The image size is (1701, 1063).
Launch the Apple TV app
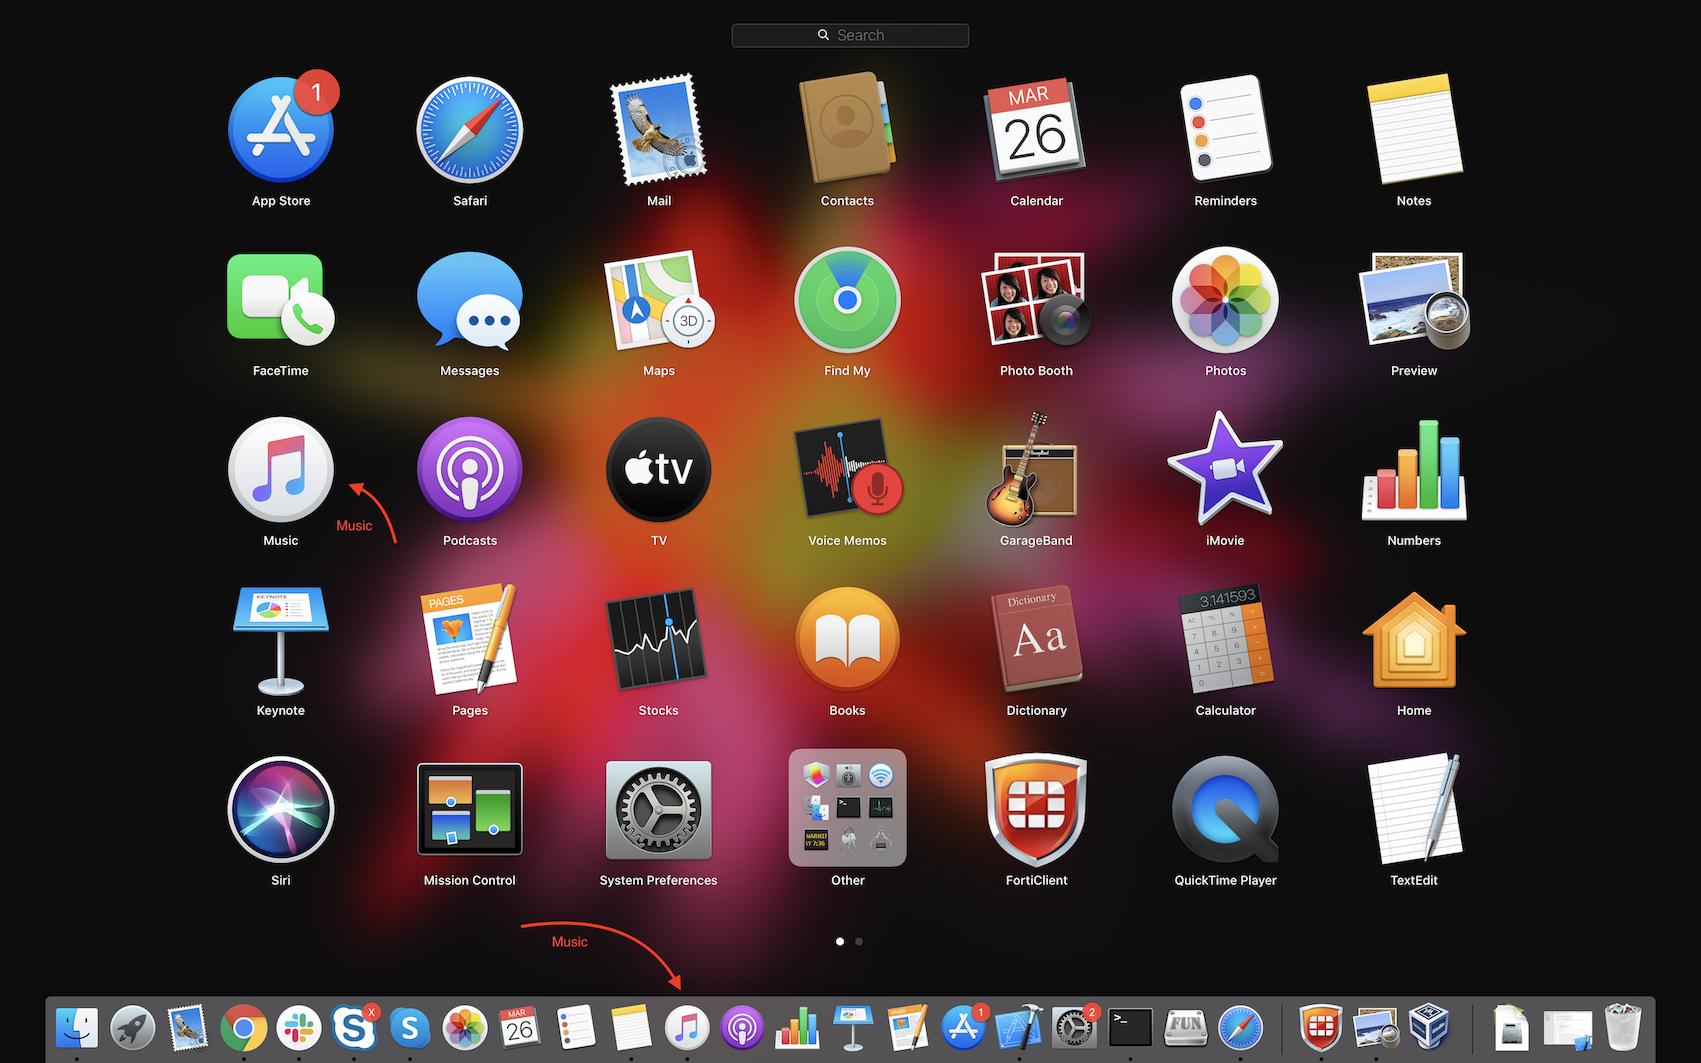point(658,470)
